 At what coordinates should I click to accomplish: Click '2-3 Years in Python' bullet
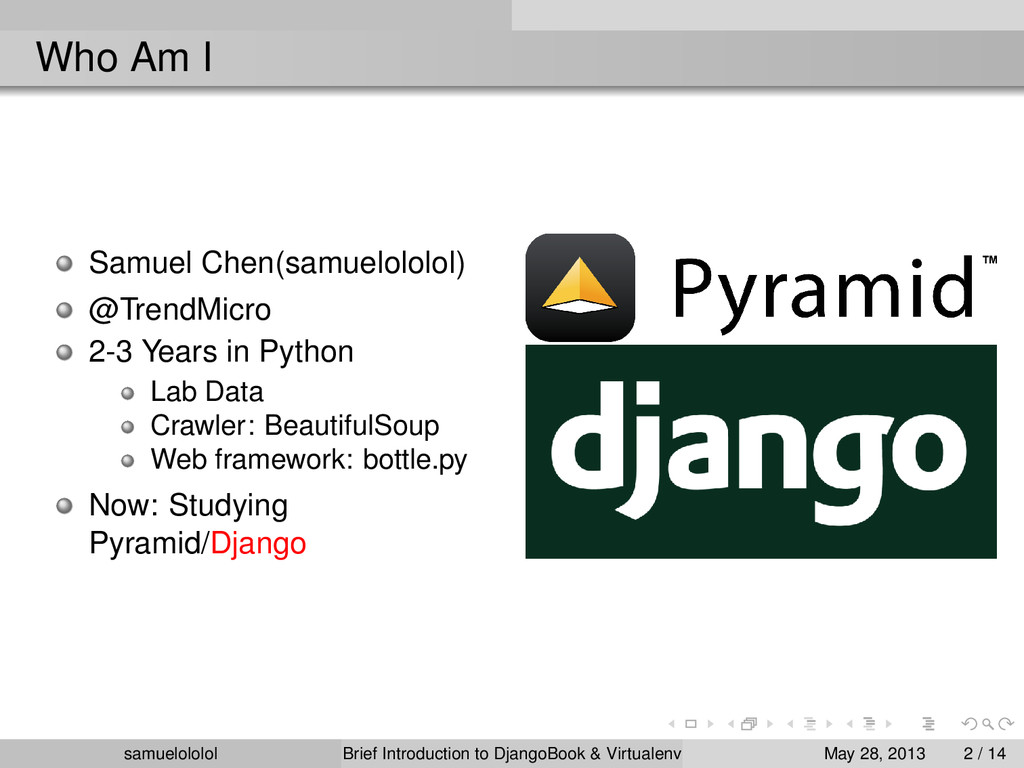[x=221, y=352]
